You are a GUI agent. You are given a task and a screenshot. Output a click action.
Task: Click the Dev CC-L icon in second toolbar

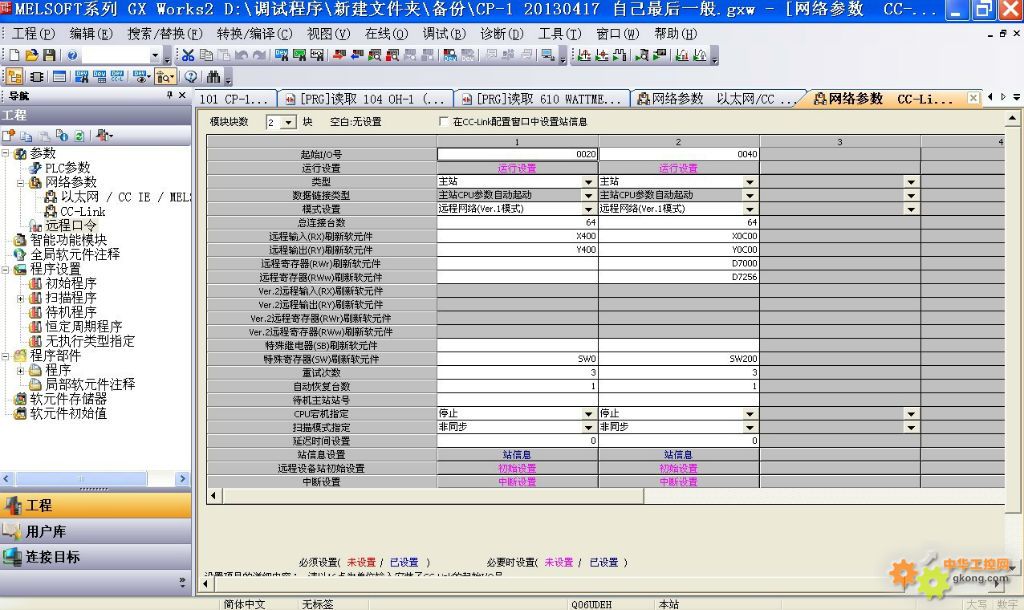[117, 77]
